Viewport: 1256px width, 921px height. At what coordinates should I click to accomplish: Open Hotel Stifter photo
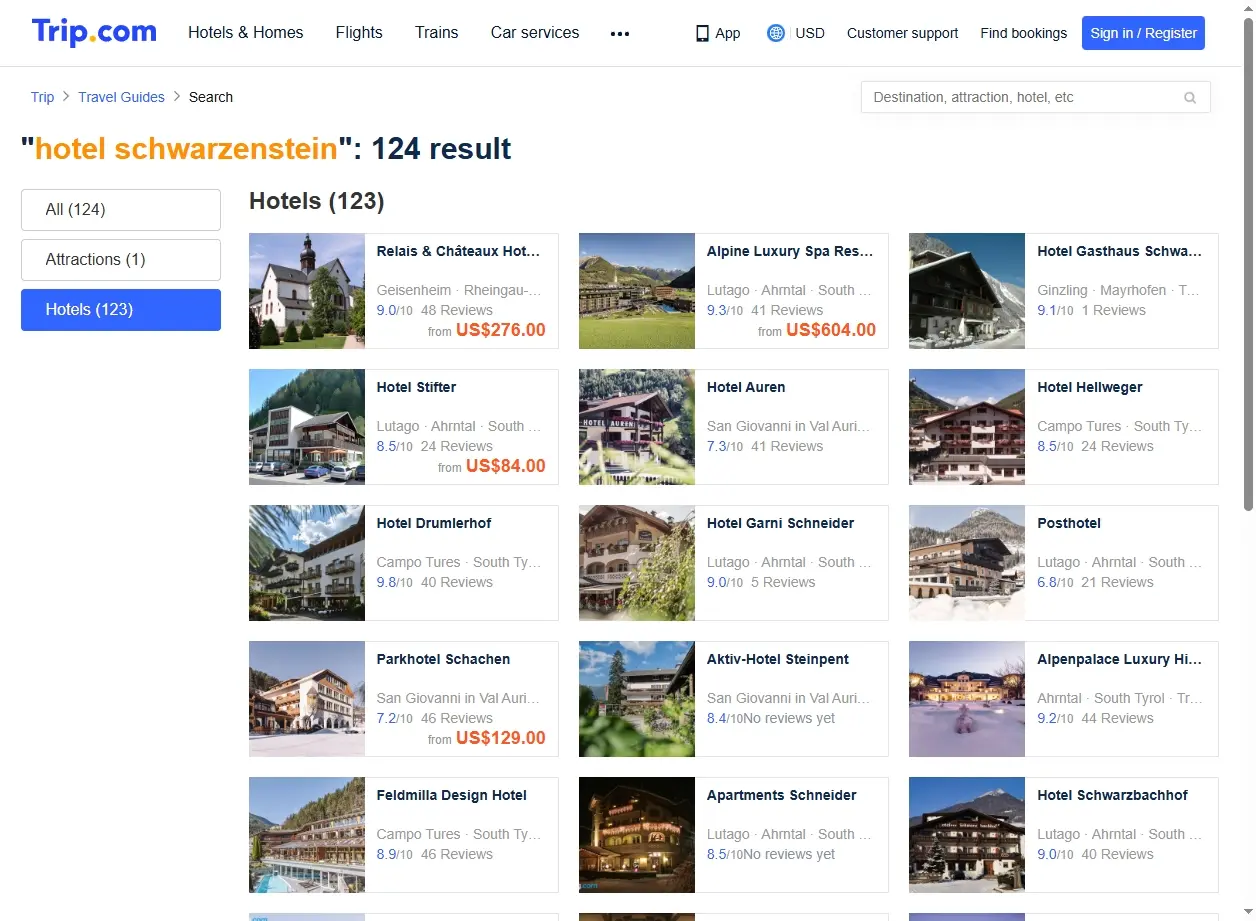point(307,427)
